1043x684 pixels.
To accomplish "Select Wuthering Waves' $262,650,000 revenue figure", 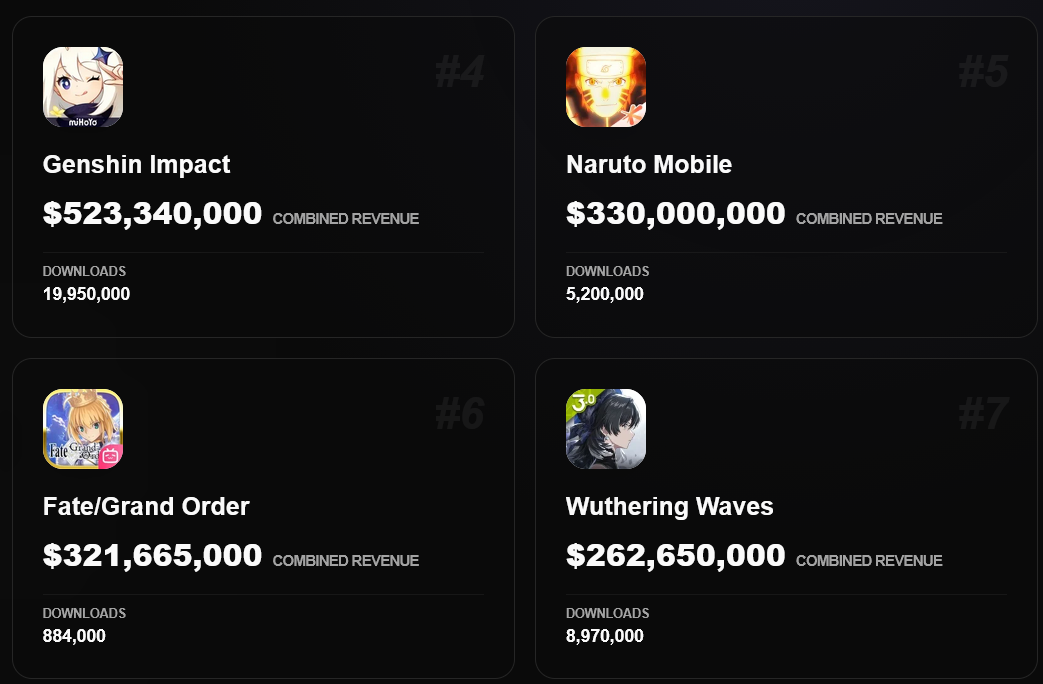I will tap(676, 555).
